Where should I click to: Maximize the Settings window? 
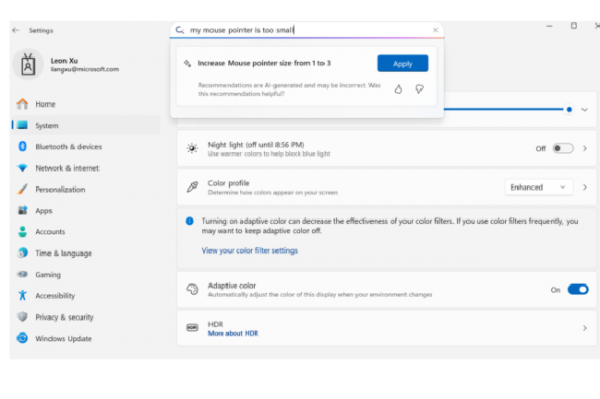[x=574, y=26]
